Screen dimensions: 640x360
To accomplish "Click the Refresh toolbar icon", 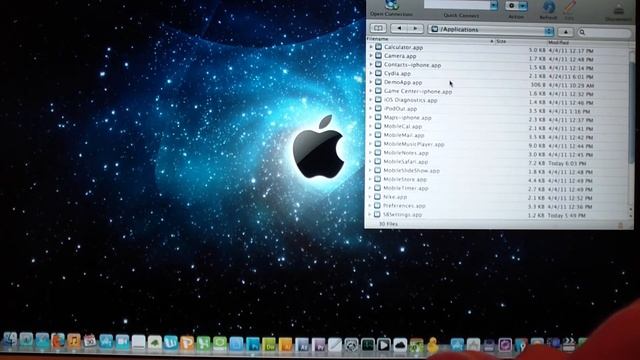I will point(549,7).
